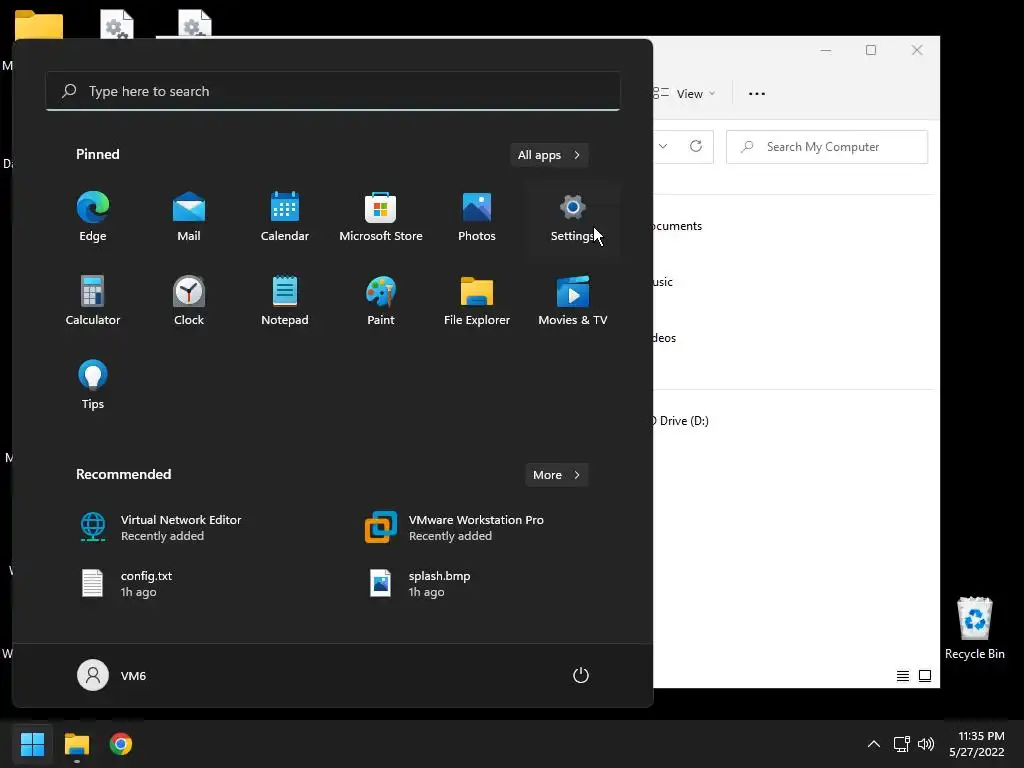The height and width of the screenshot is (768, 1024).
Task: Launch Google Chrome from the taskbar
Action: (x=121, y=744)
